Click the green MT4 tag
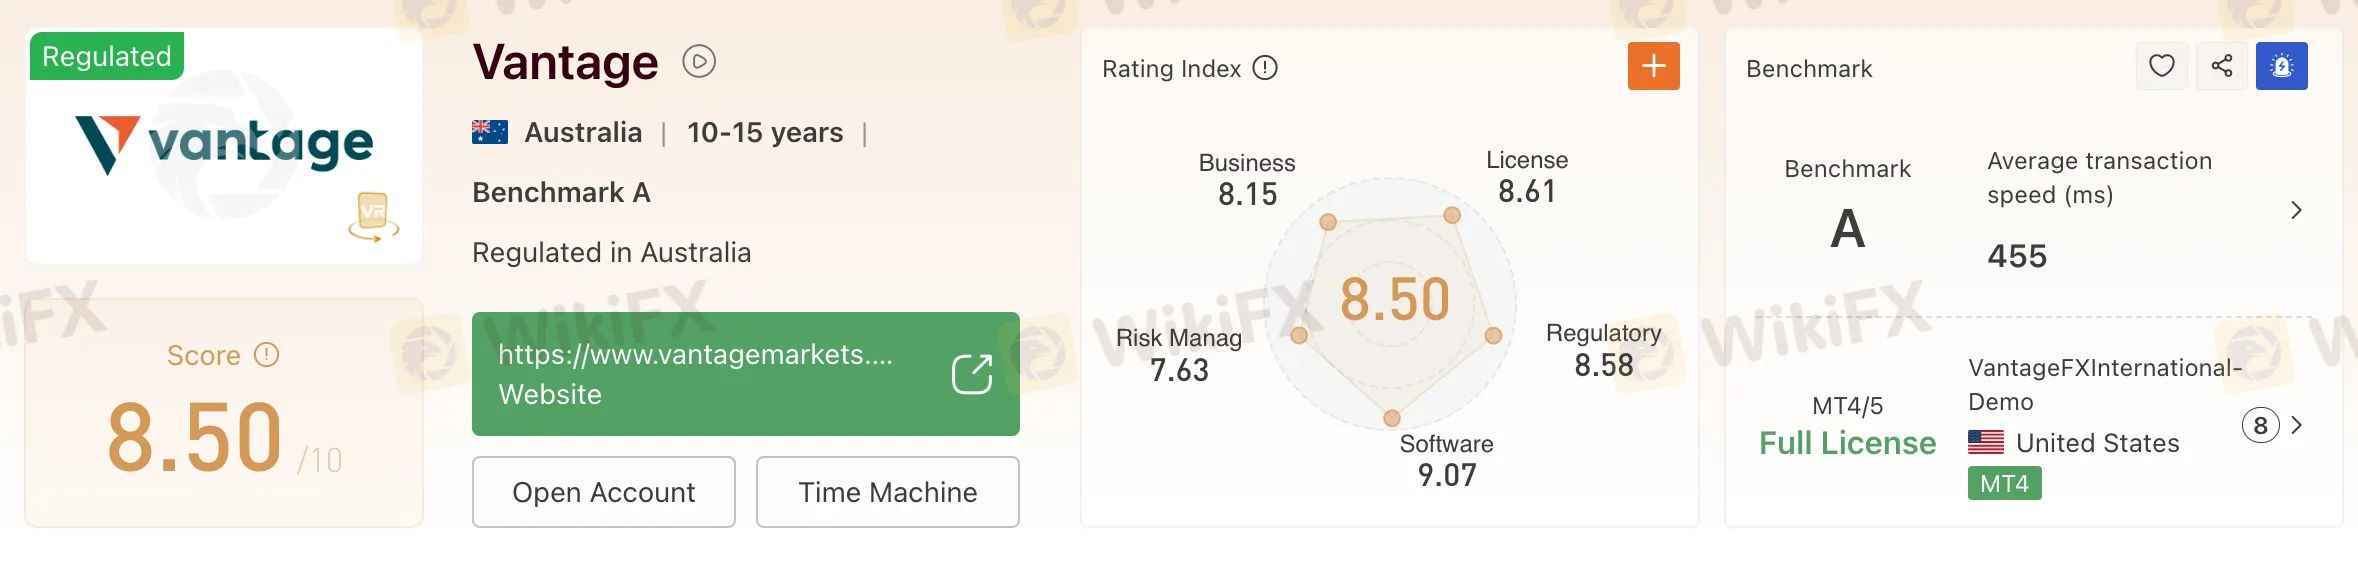 click(2004, 484)
